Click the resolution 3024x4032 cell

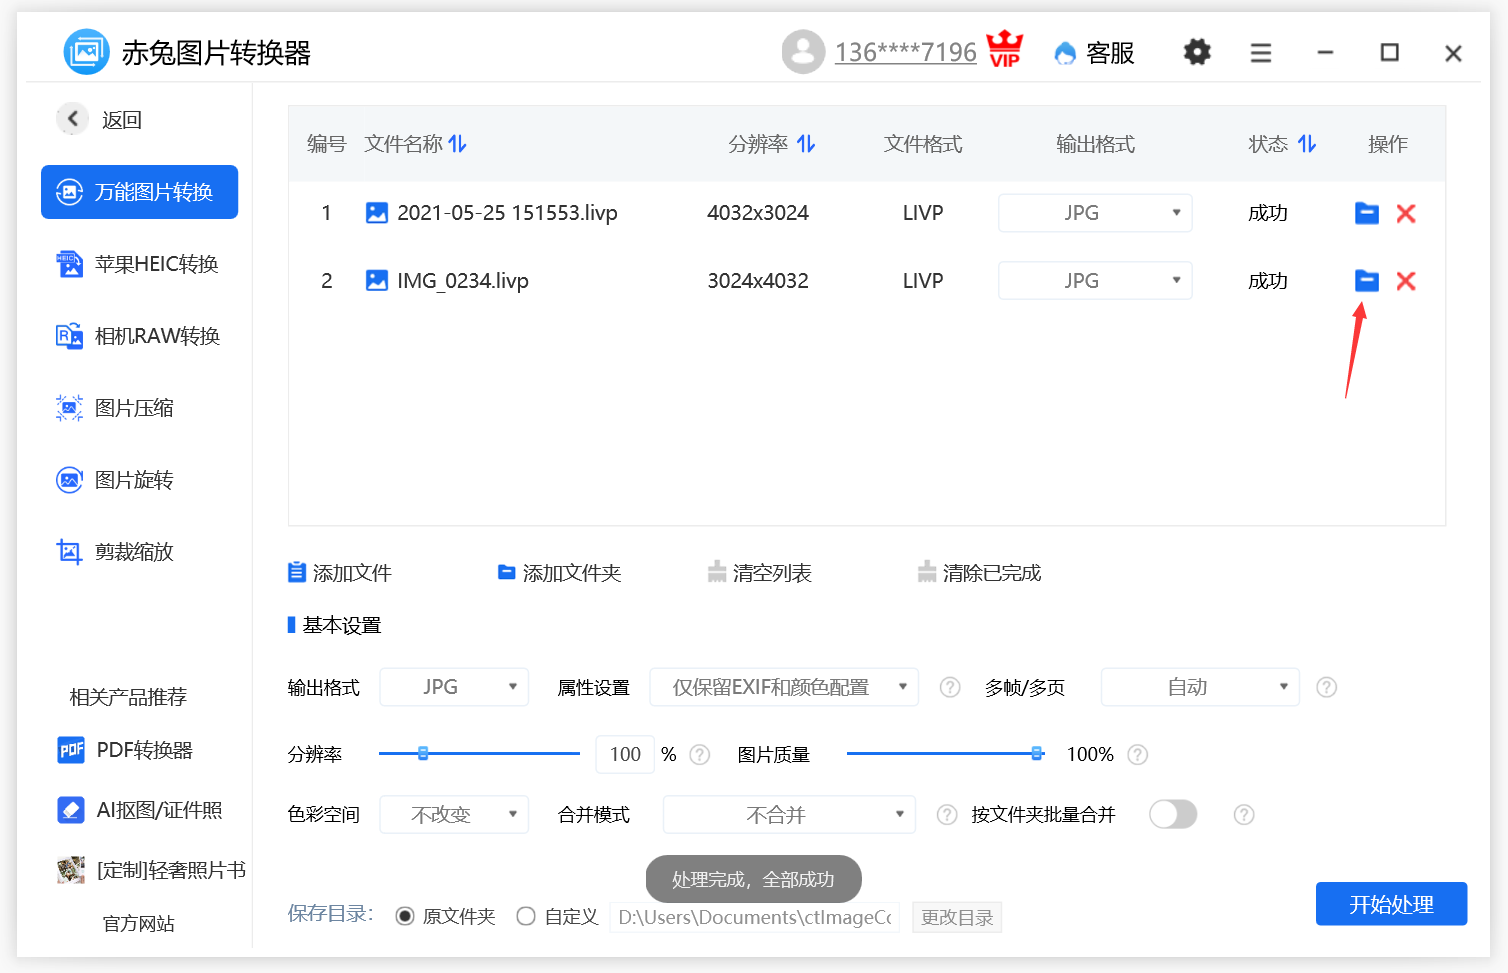[x=758, y=281]
